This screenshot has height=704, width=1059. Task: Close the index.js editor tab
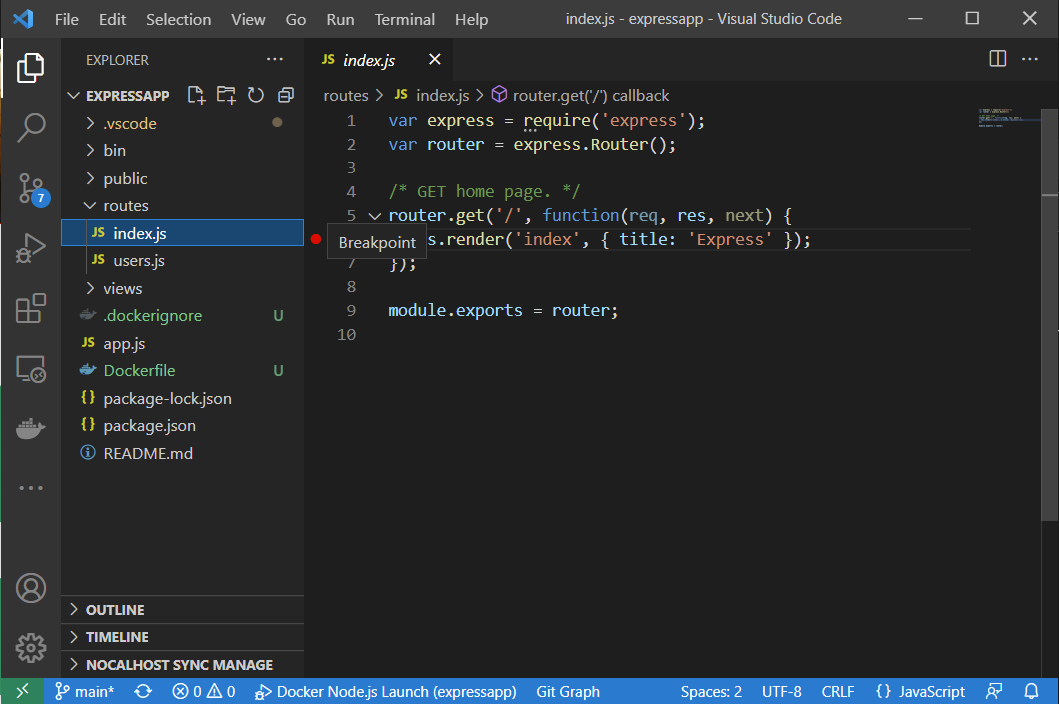click(x=435, y=59)
